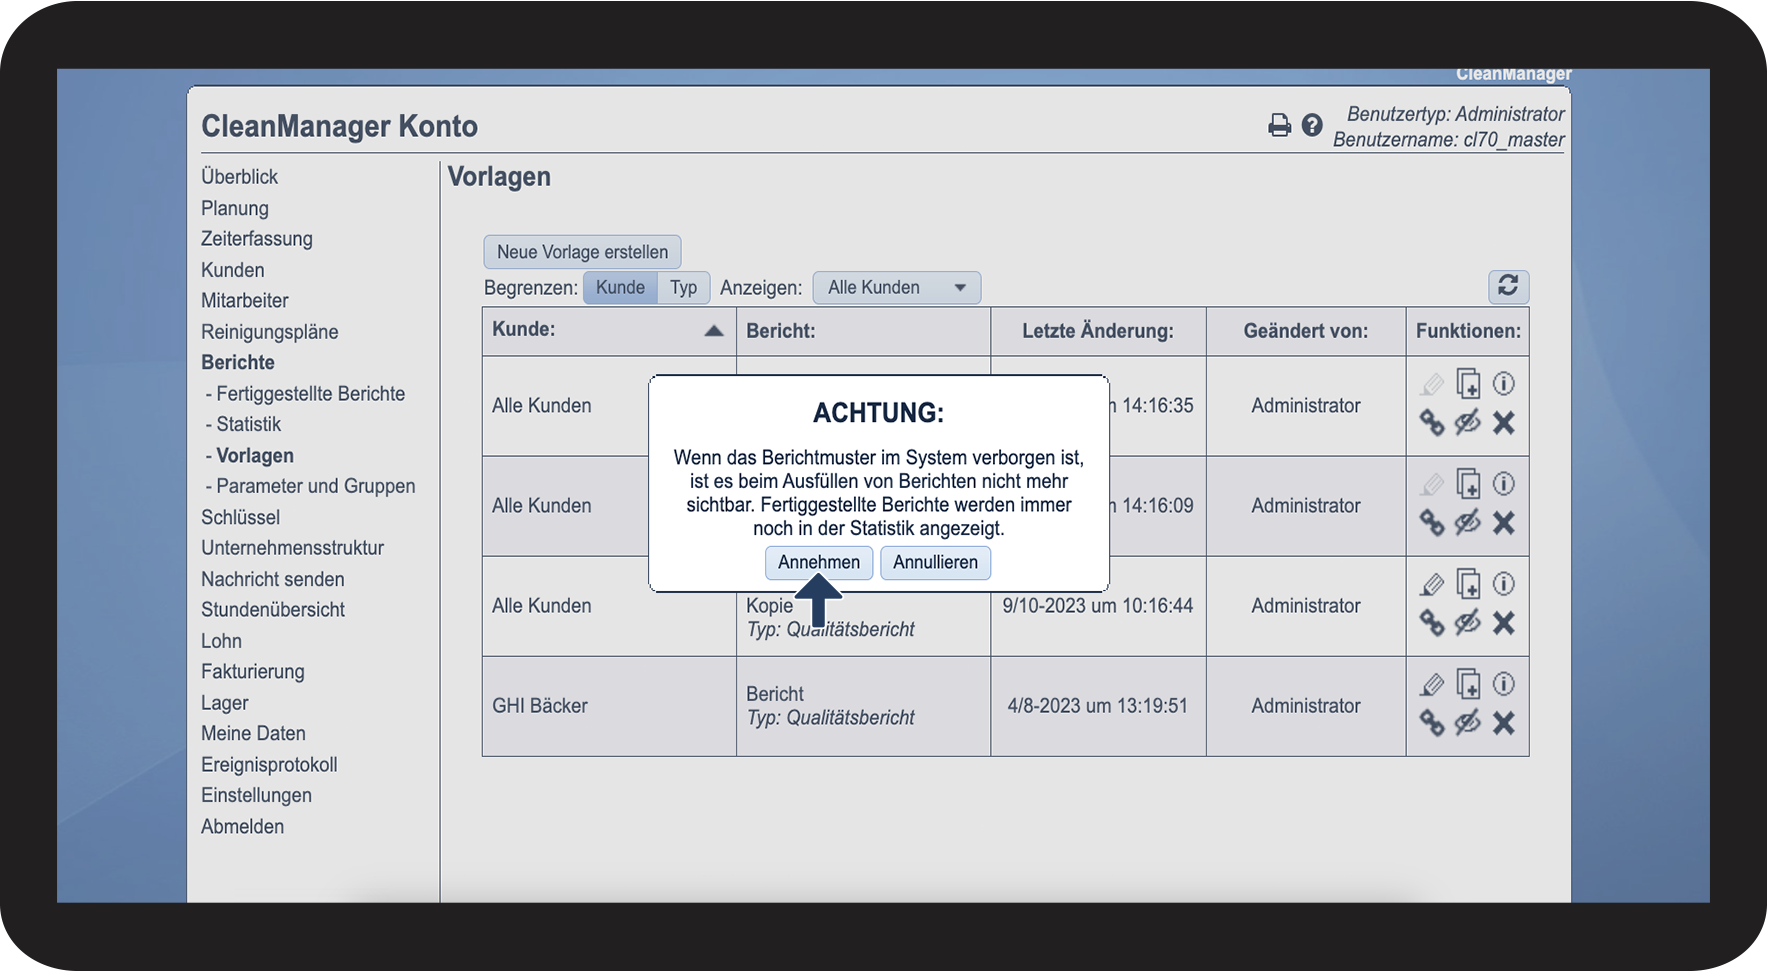Sort by Kunde column arrow
The width and height of the screenshot is (1767, 971).
pos(713,331)
